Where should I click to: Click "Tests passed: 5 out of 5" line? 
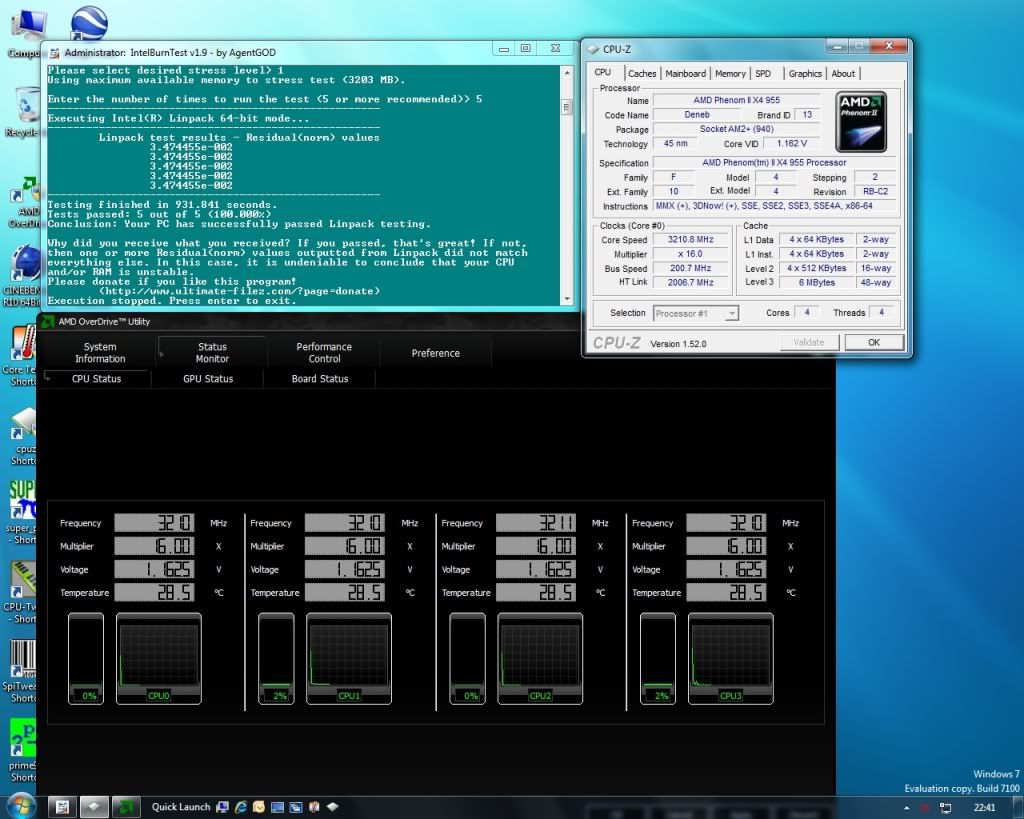click(159, 214)
